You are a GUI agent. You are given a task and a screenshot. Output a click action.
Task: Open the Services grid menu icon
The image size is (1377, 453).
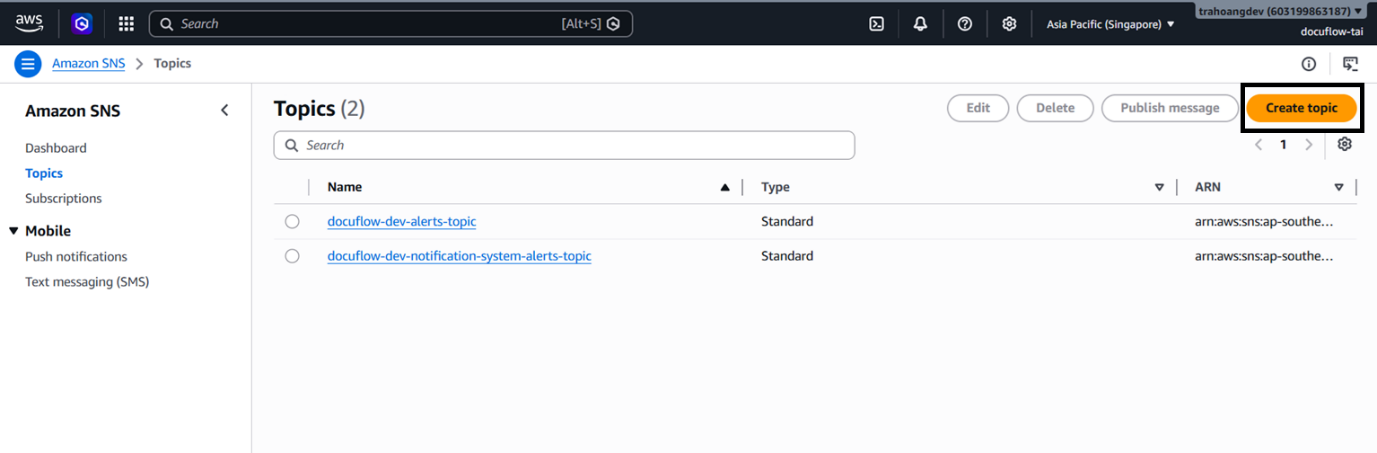(126, 23)
